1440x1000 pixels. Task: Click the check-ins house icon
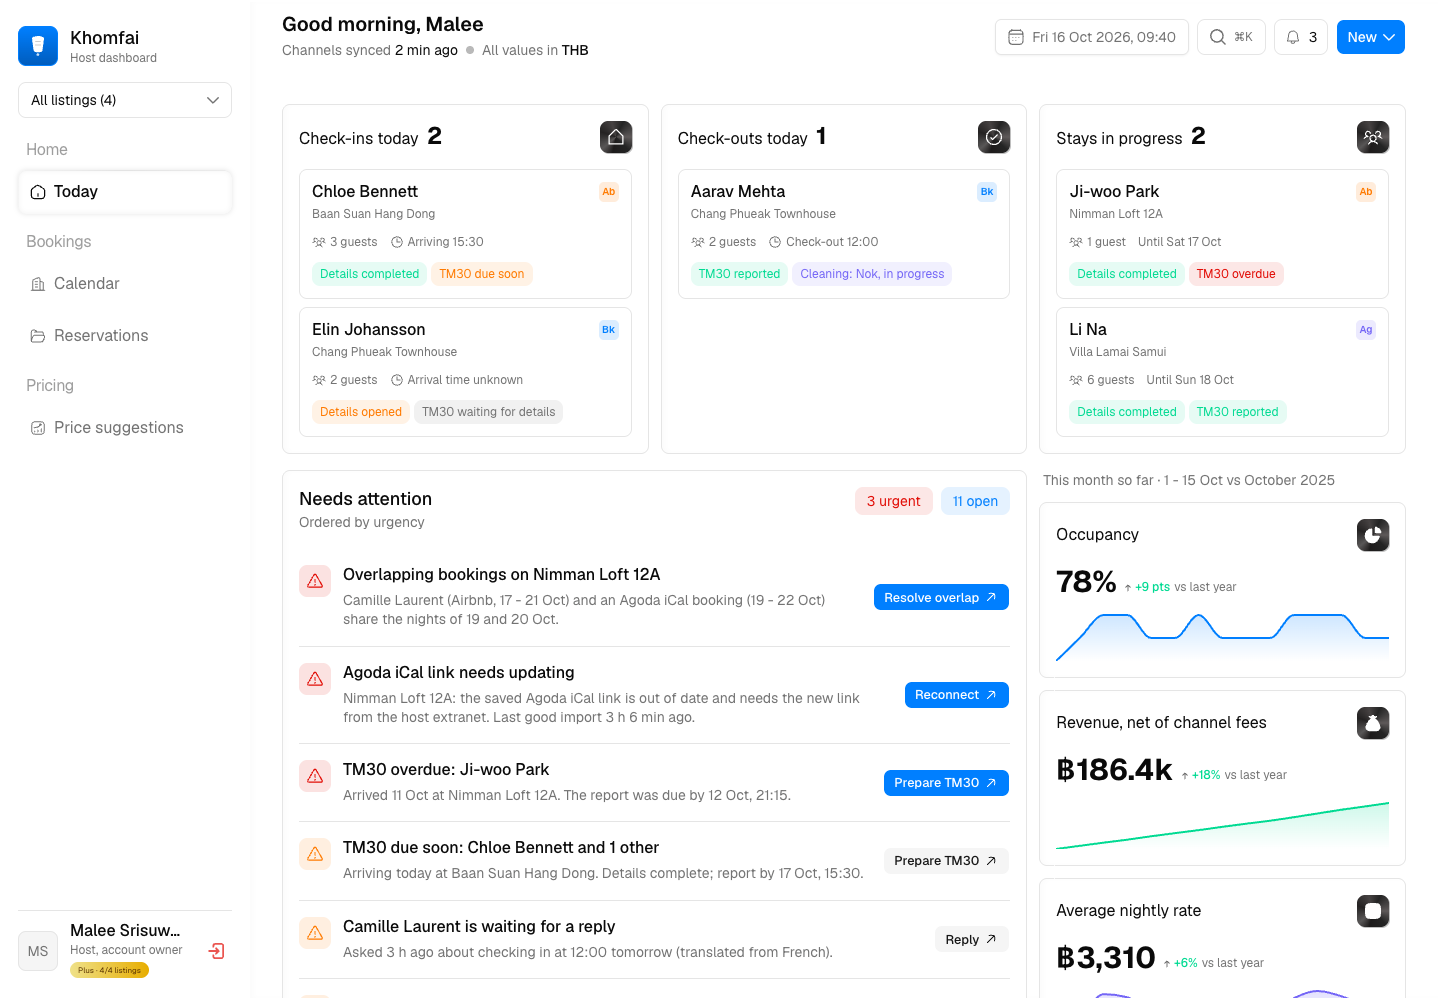(x=616, y=137)
